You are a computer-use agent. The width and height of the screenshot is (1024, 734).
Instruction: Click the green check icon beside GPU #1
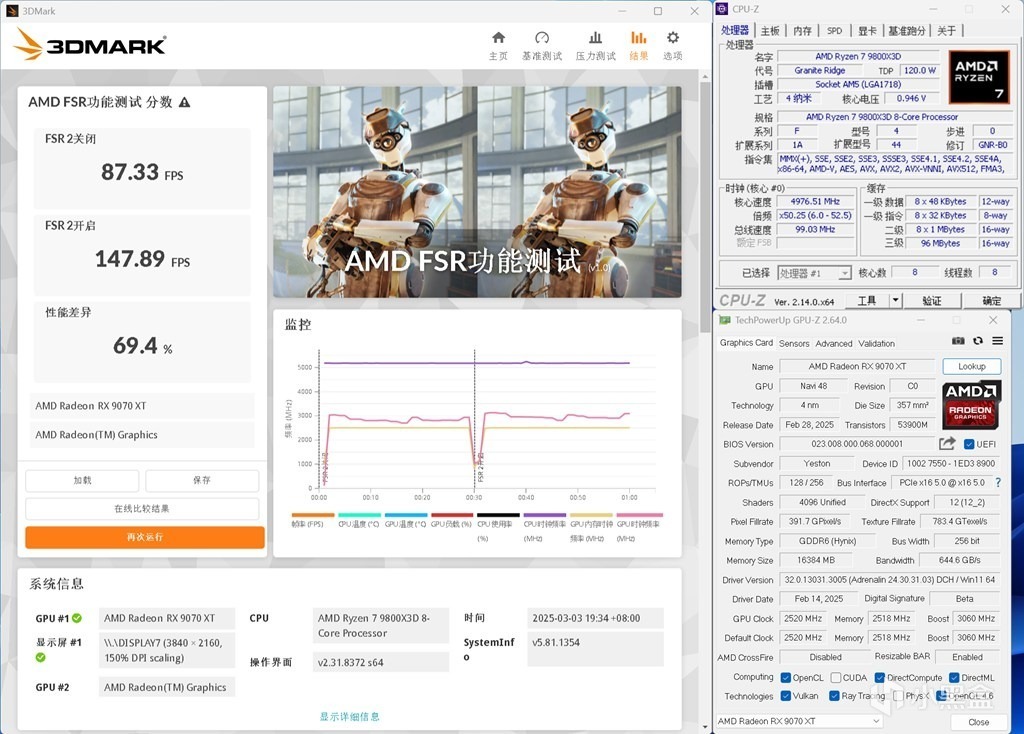pos(77,618)
